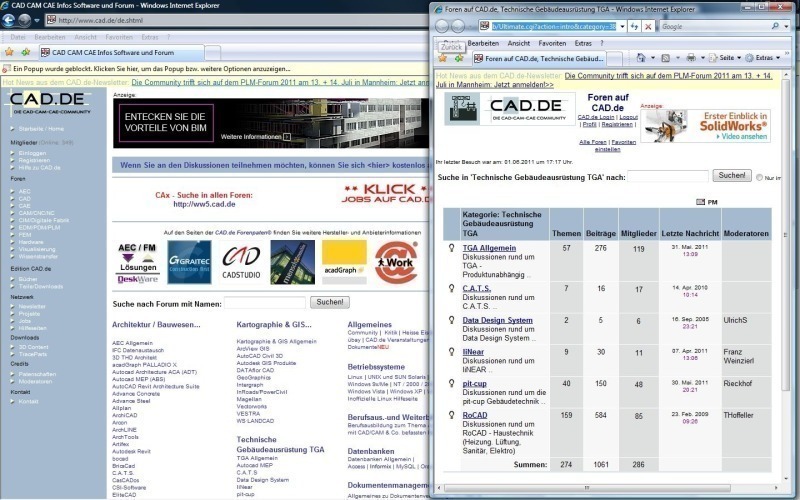Click the popup blocked information bar
This screenshot has height=500, width=800.
pyautogui.click(x=214, y=68)
